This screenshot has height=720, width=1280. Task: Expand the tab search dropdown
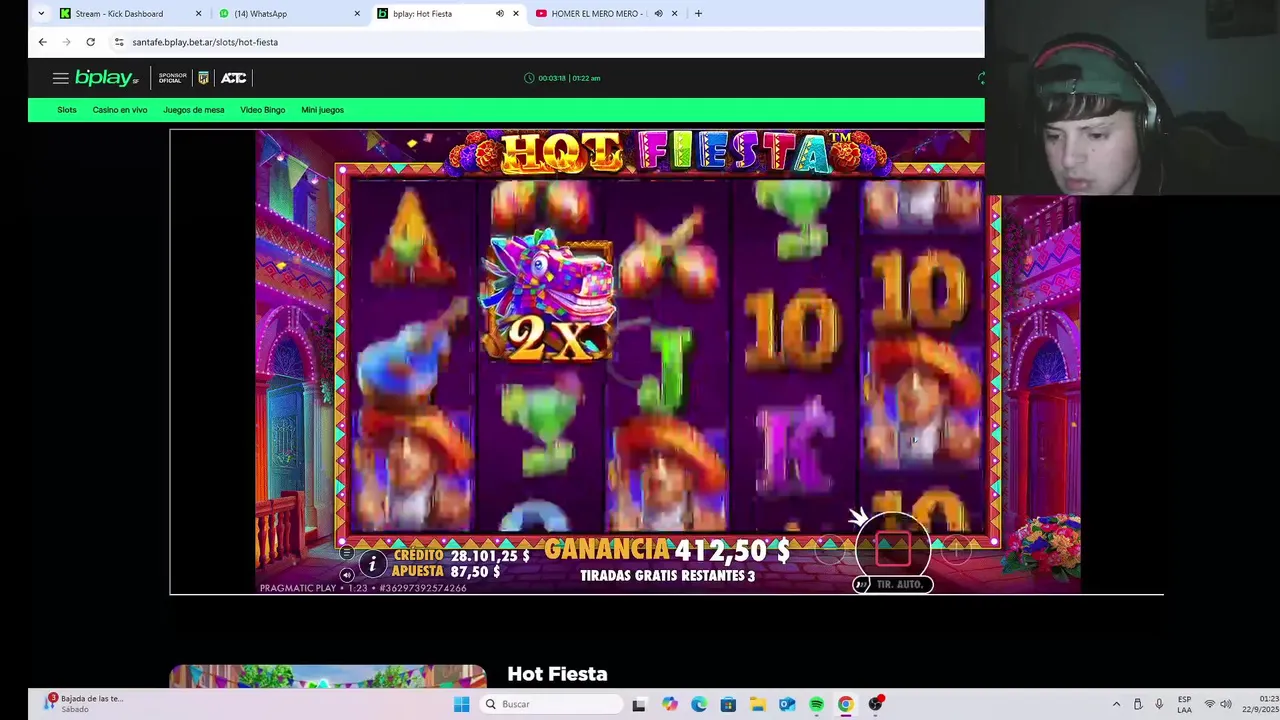41,14
